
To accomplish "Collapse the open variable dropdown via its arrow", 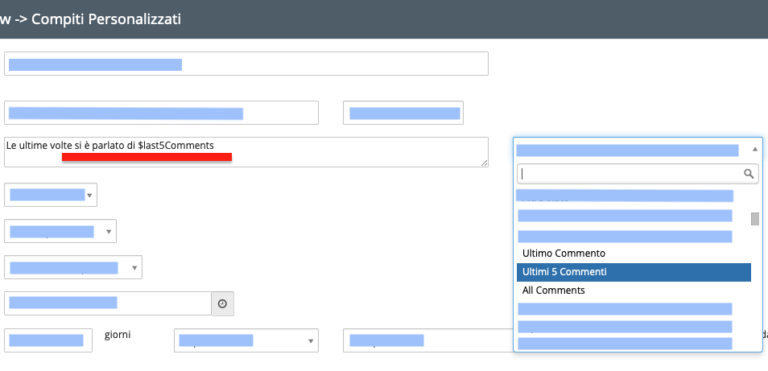I will pos(755,149).
